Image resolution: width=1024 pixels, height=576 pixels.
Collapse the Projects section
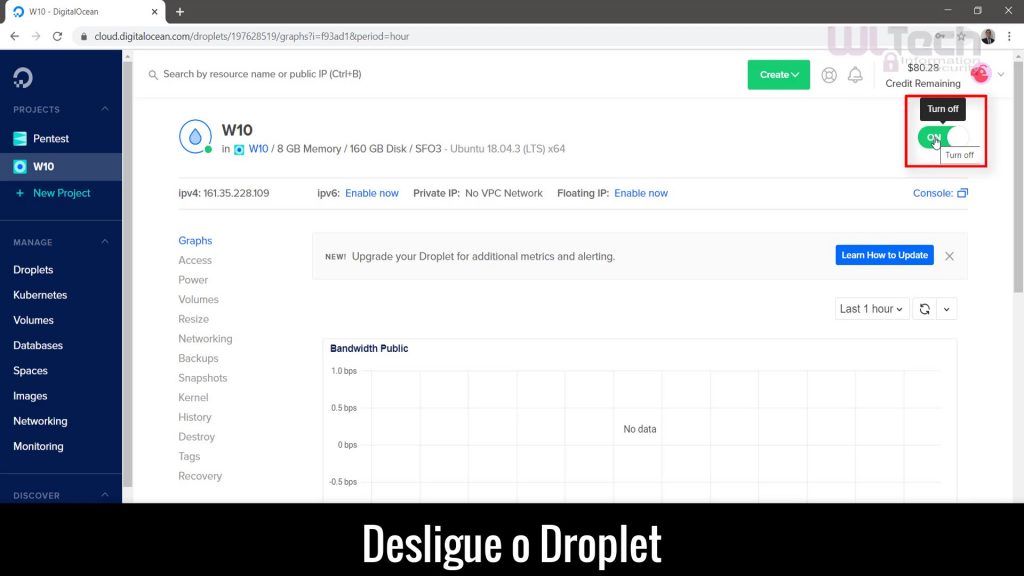coord(104,109)
